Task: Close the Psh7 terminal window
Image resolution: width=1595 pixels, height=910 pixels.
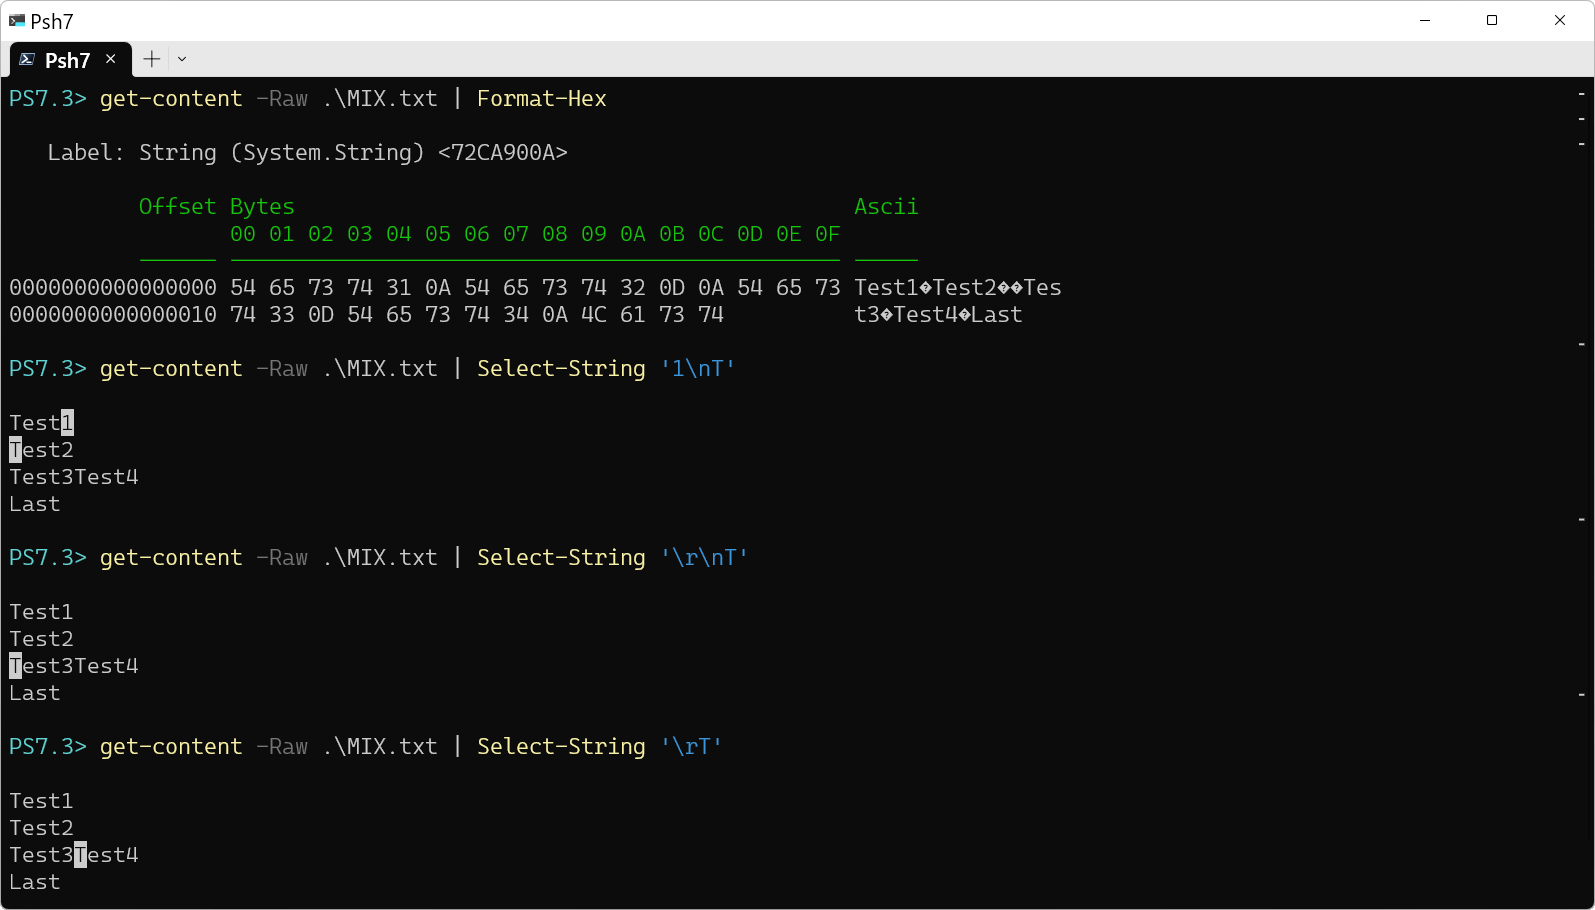Action: point(1560,20)
